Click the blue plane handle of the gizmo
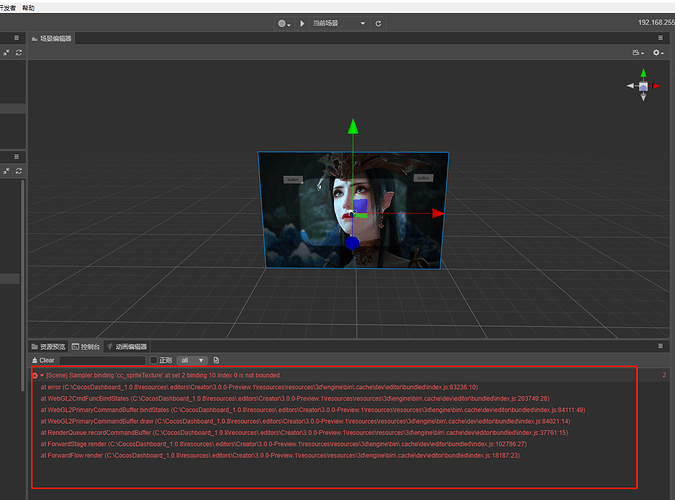Viewport: 675px width, 500px height. [360, 206]
